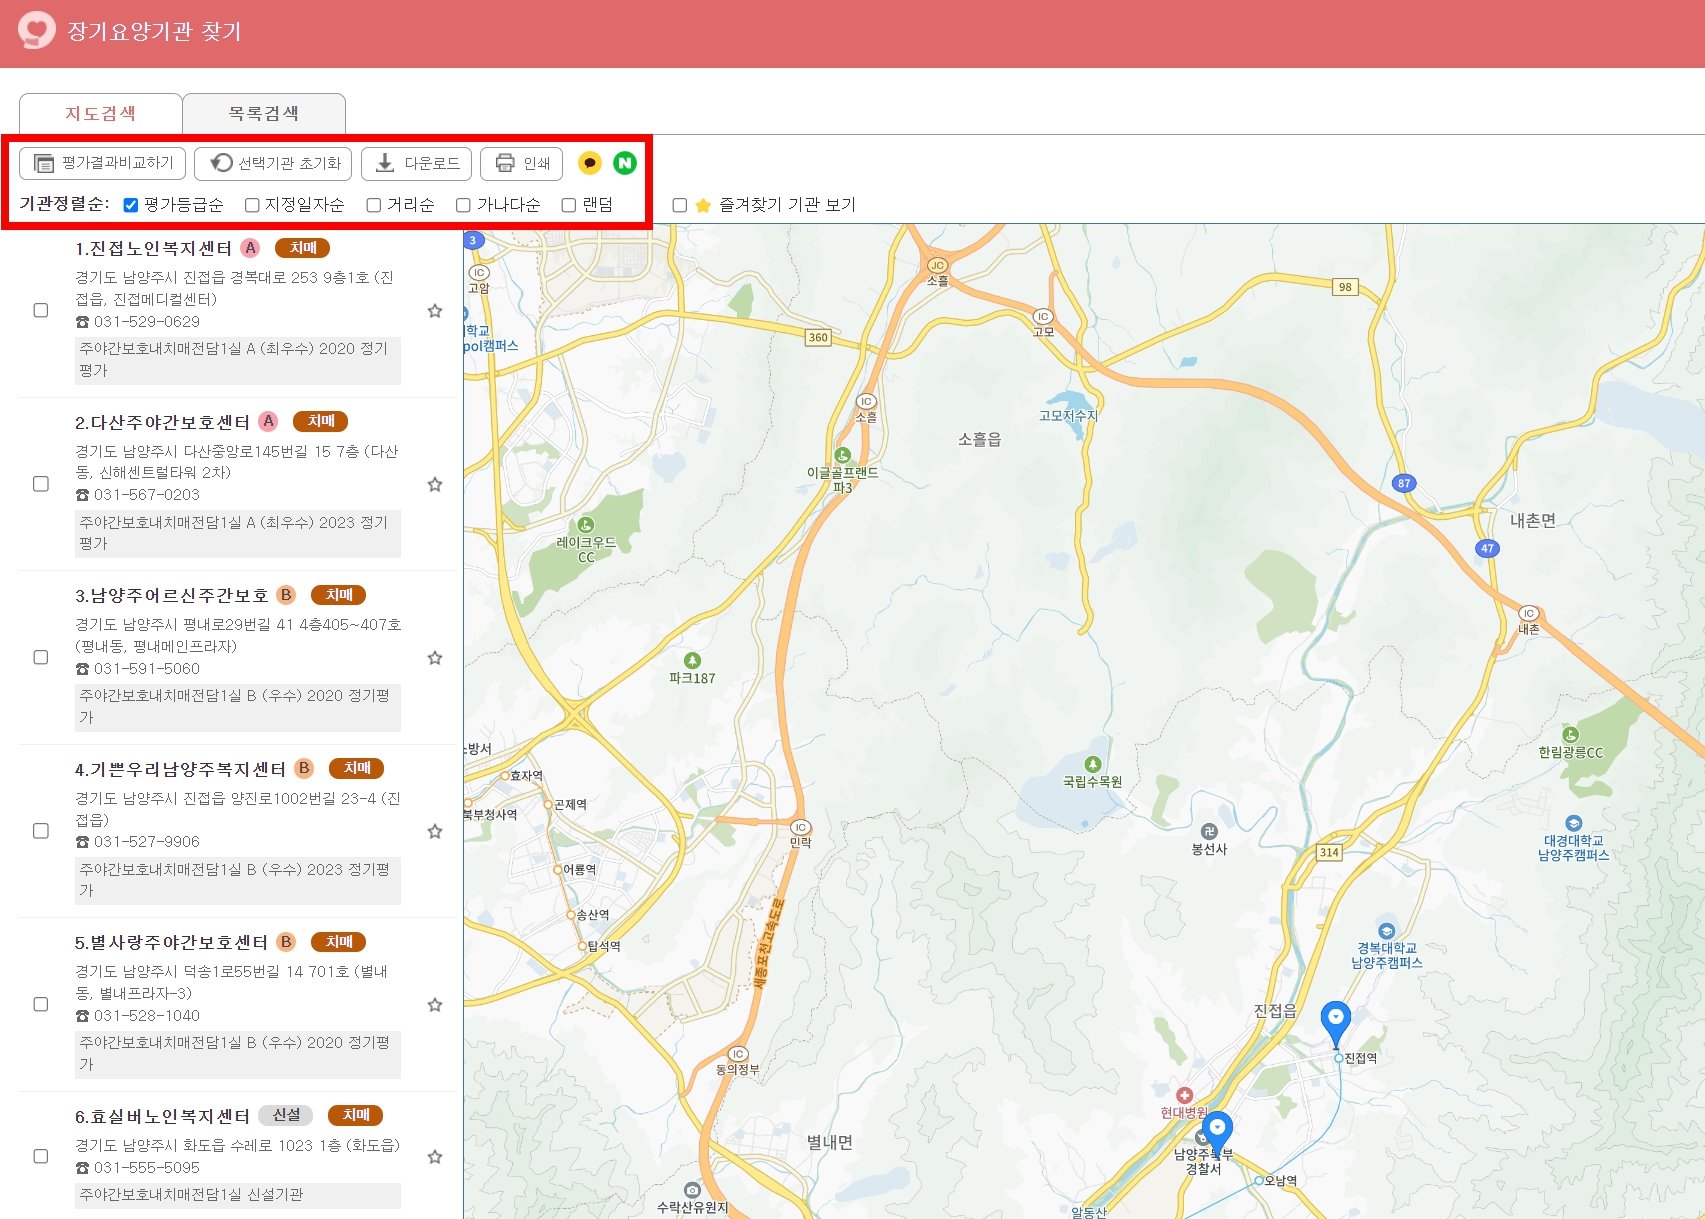Enable 거리순 sorting

click(373, 204)
